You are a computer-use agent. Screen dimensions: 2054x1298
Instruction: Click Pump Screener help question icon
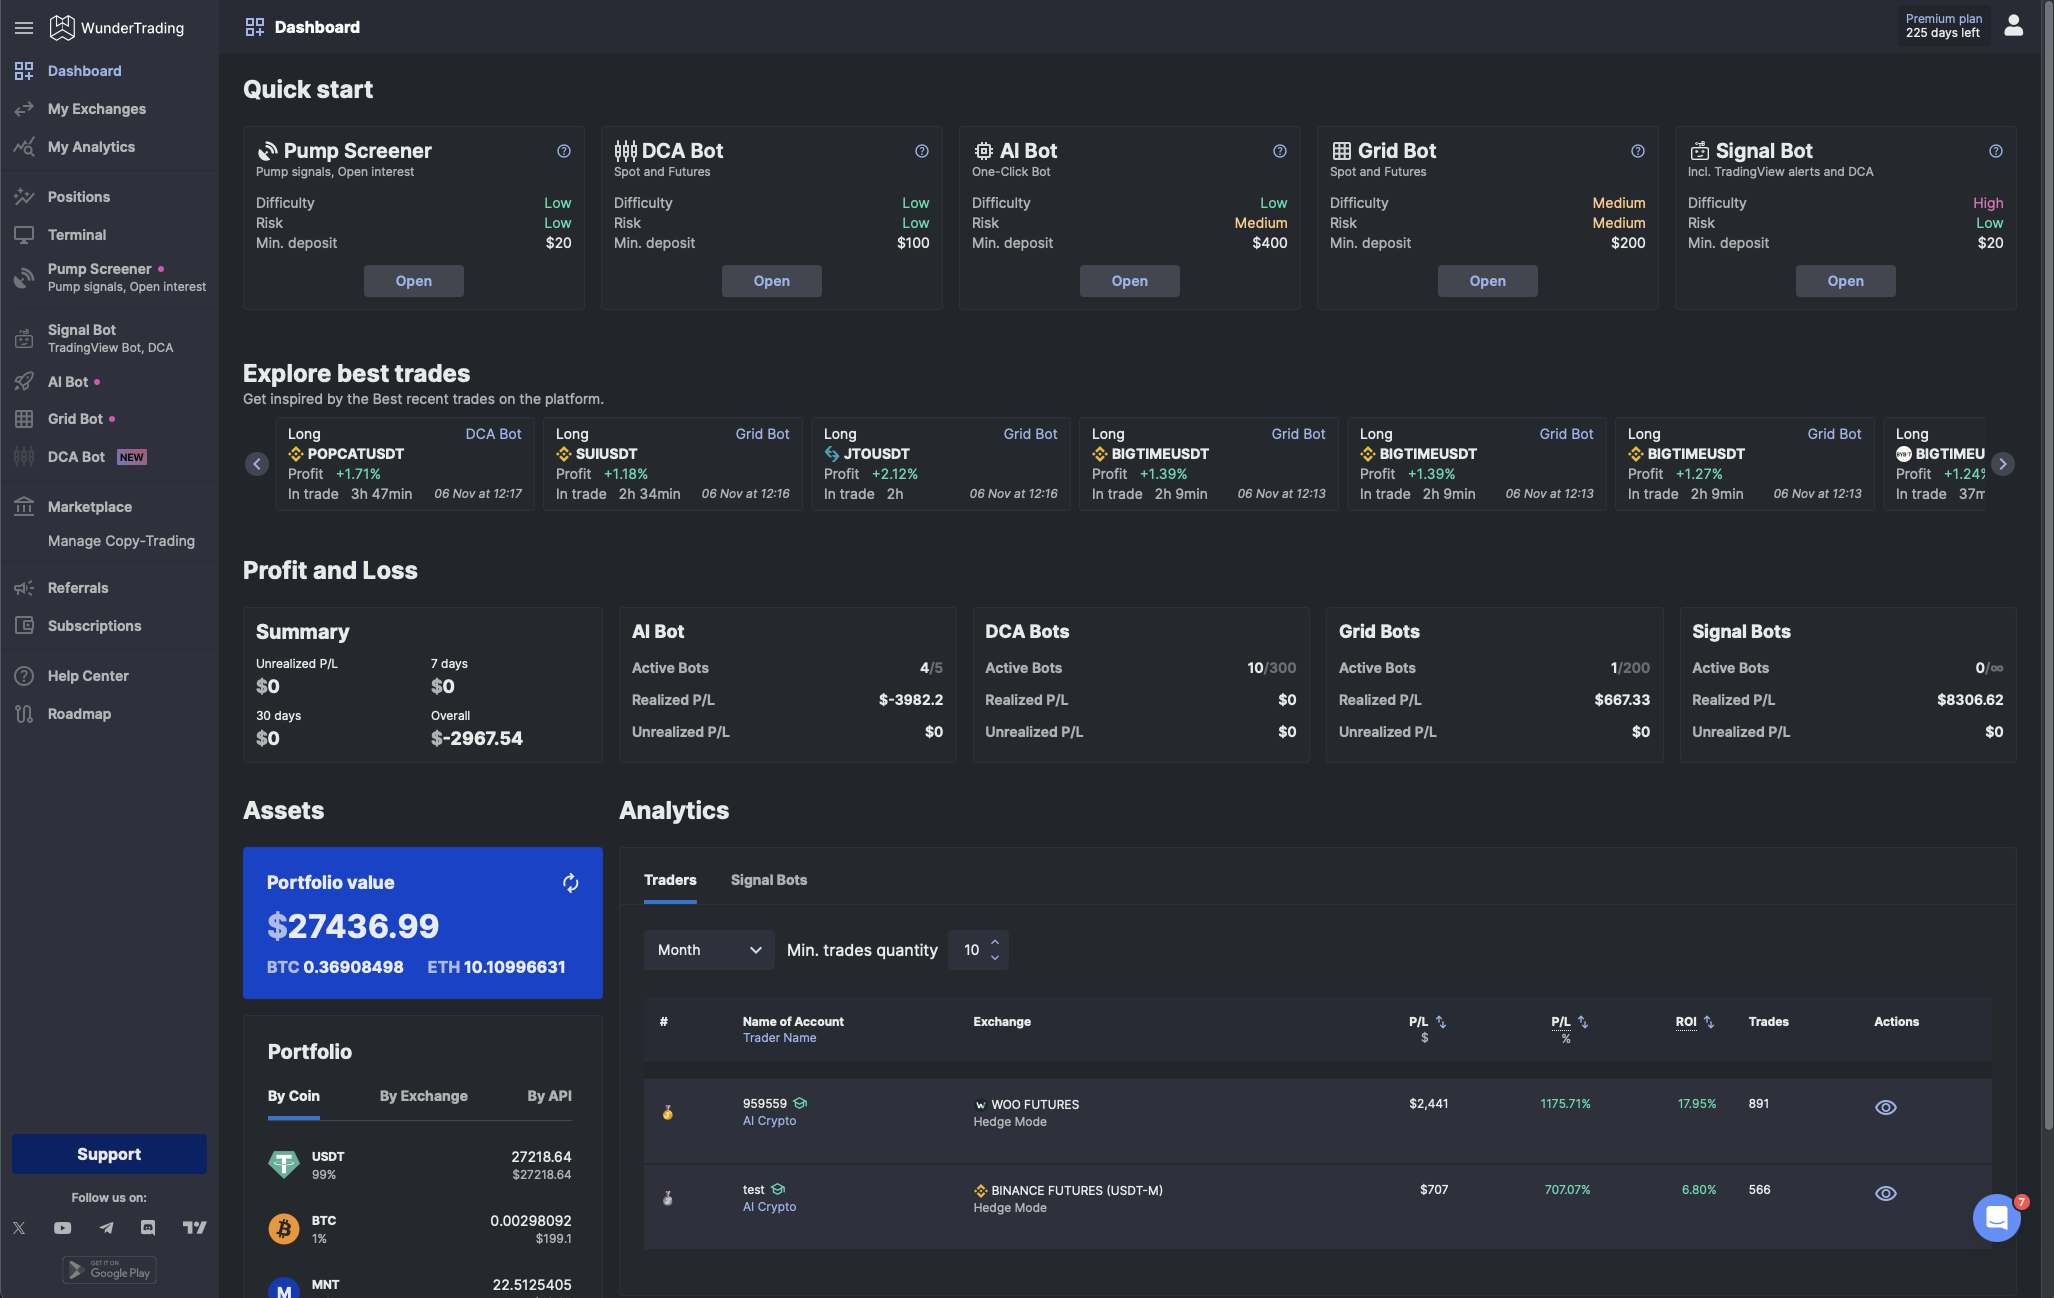pos(564,151)
